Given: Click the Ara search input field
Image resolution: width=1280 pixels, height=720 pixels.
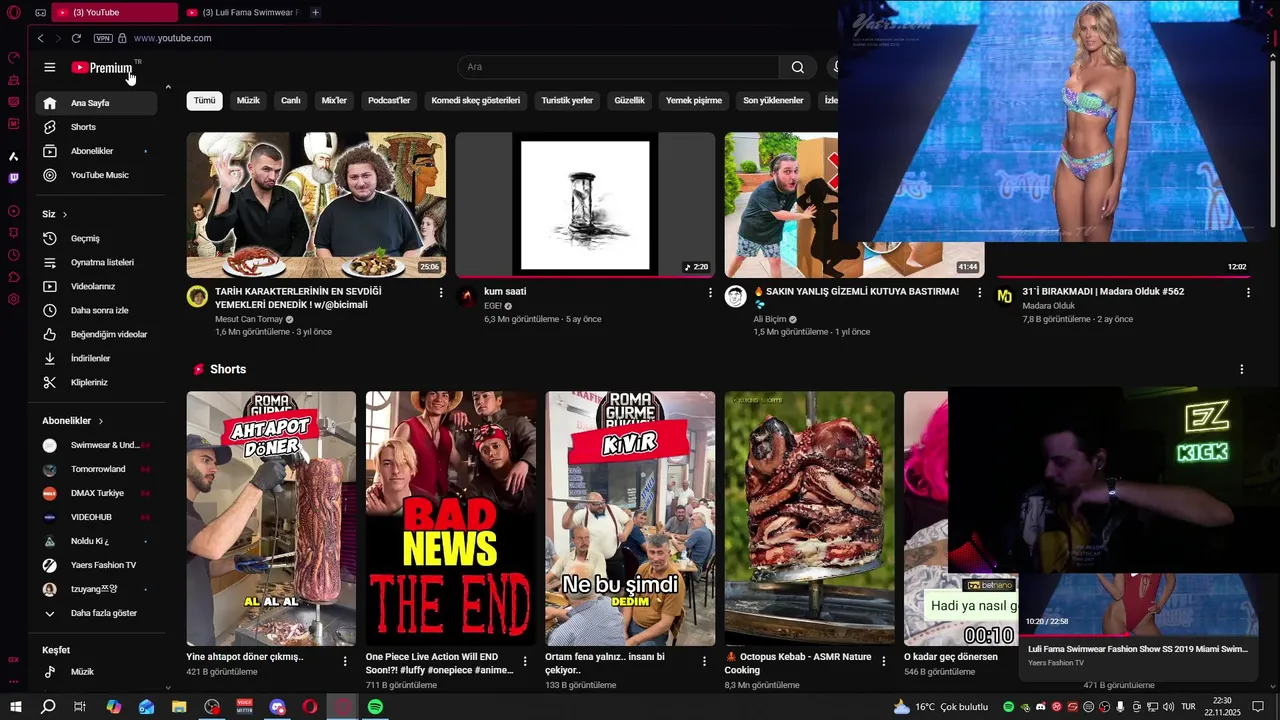Looking at the screenshot, I should [x=618, y=67].
